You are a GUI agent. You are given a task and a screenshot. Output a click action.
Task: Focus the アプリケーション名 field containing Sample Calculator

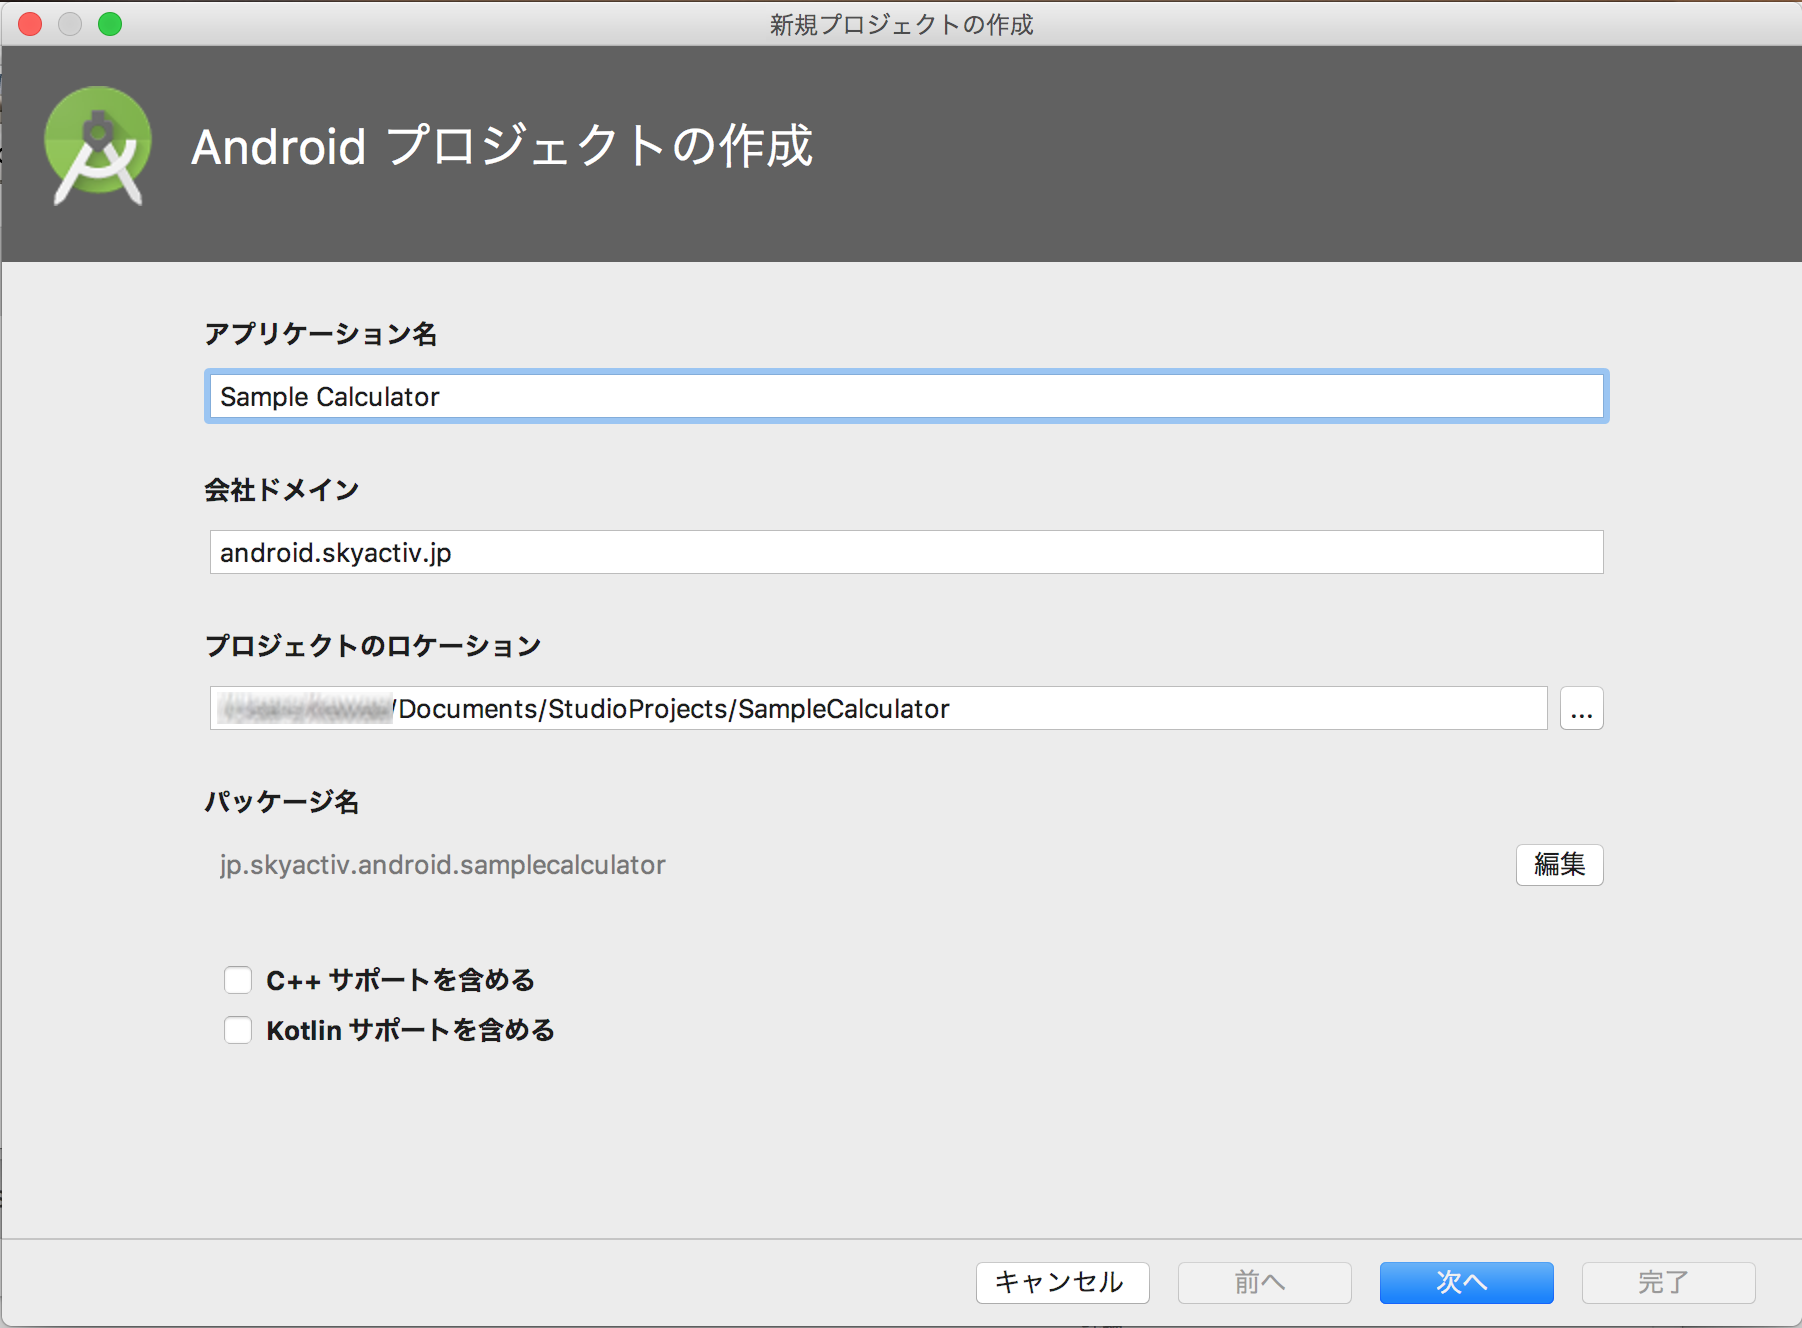click(906, 396)
